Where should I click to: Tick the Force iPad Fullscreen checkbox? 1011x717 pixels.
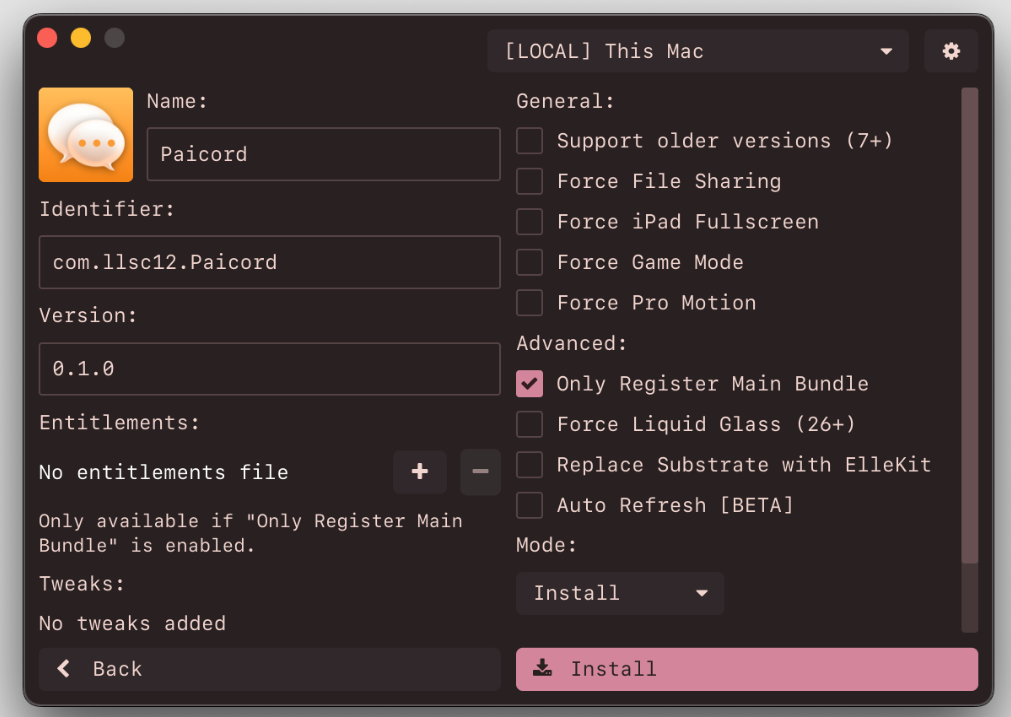coord(530,222)
